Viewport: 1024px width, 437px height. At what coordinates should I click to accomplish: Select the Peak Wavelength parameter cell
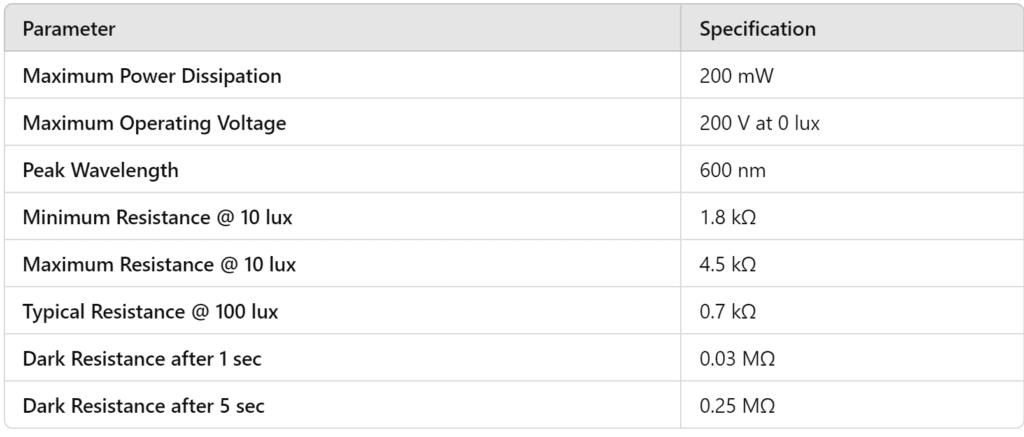tap(100, 170)
